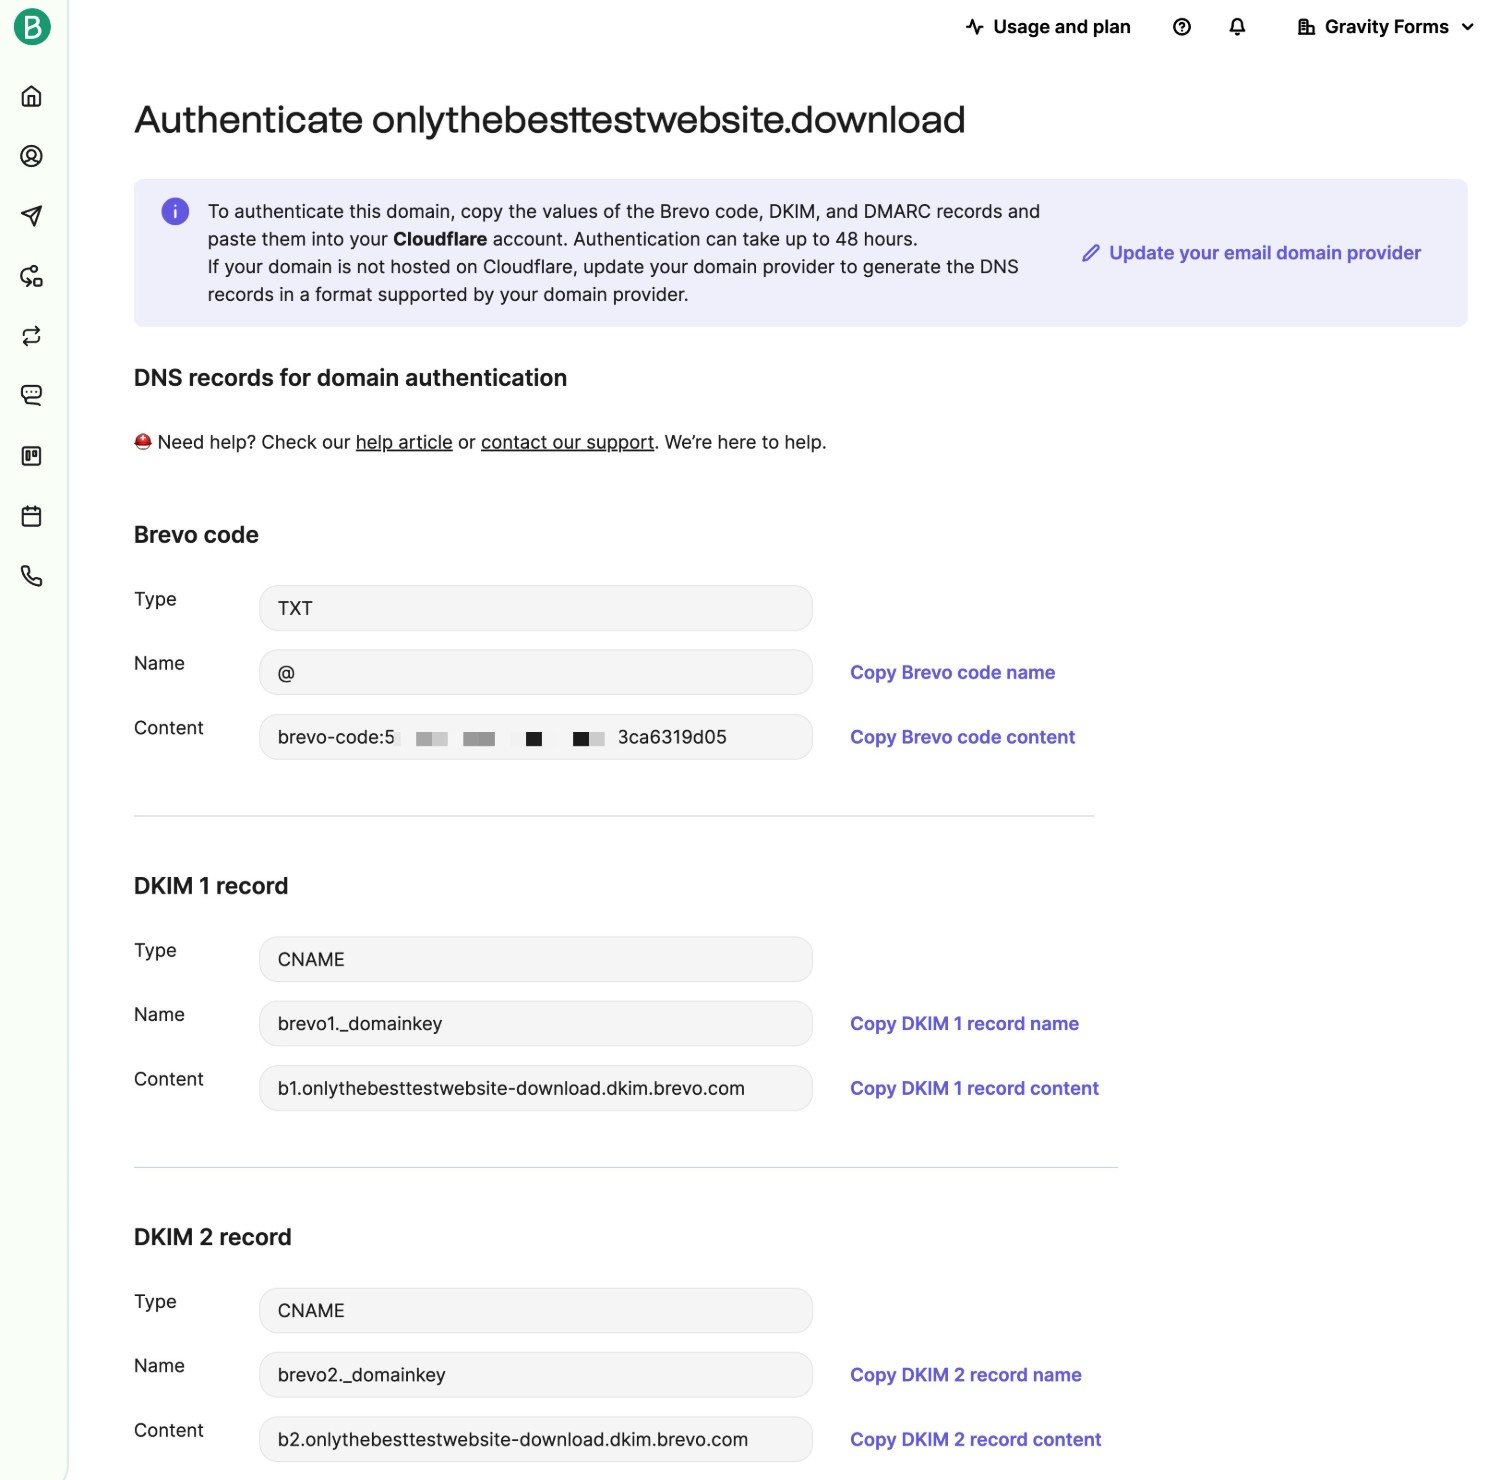Click the DKIM 2 record heading
Viewport: 1500px width, 1480px height.
tap(213, 1237)
